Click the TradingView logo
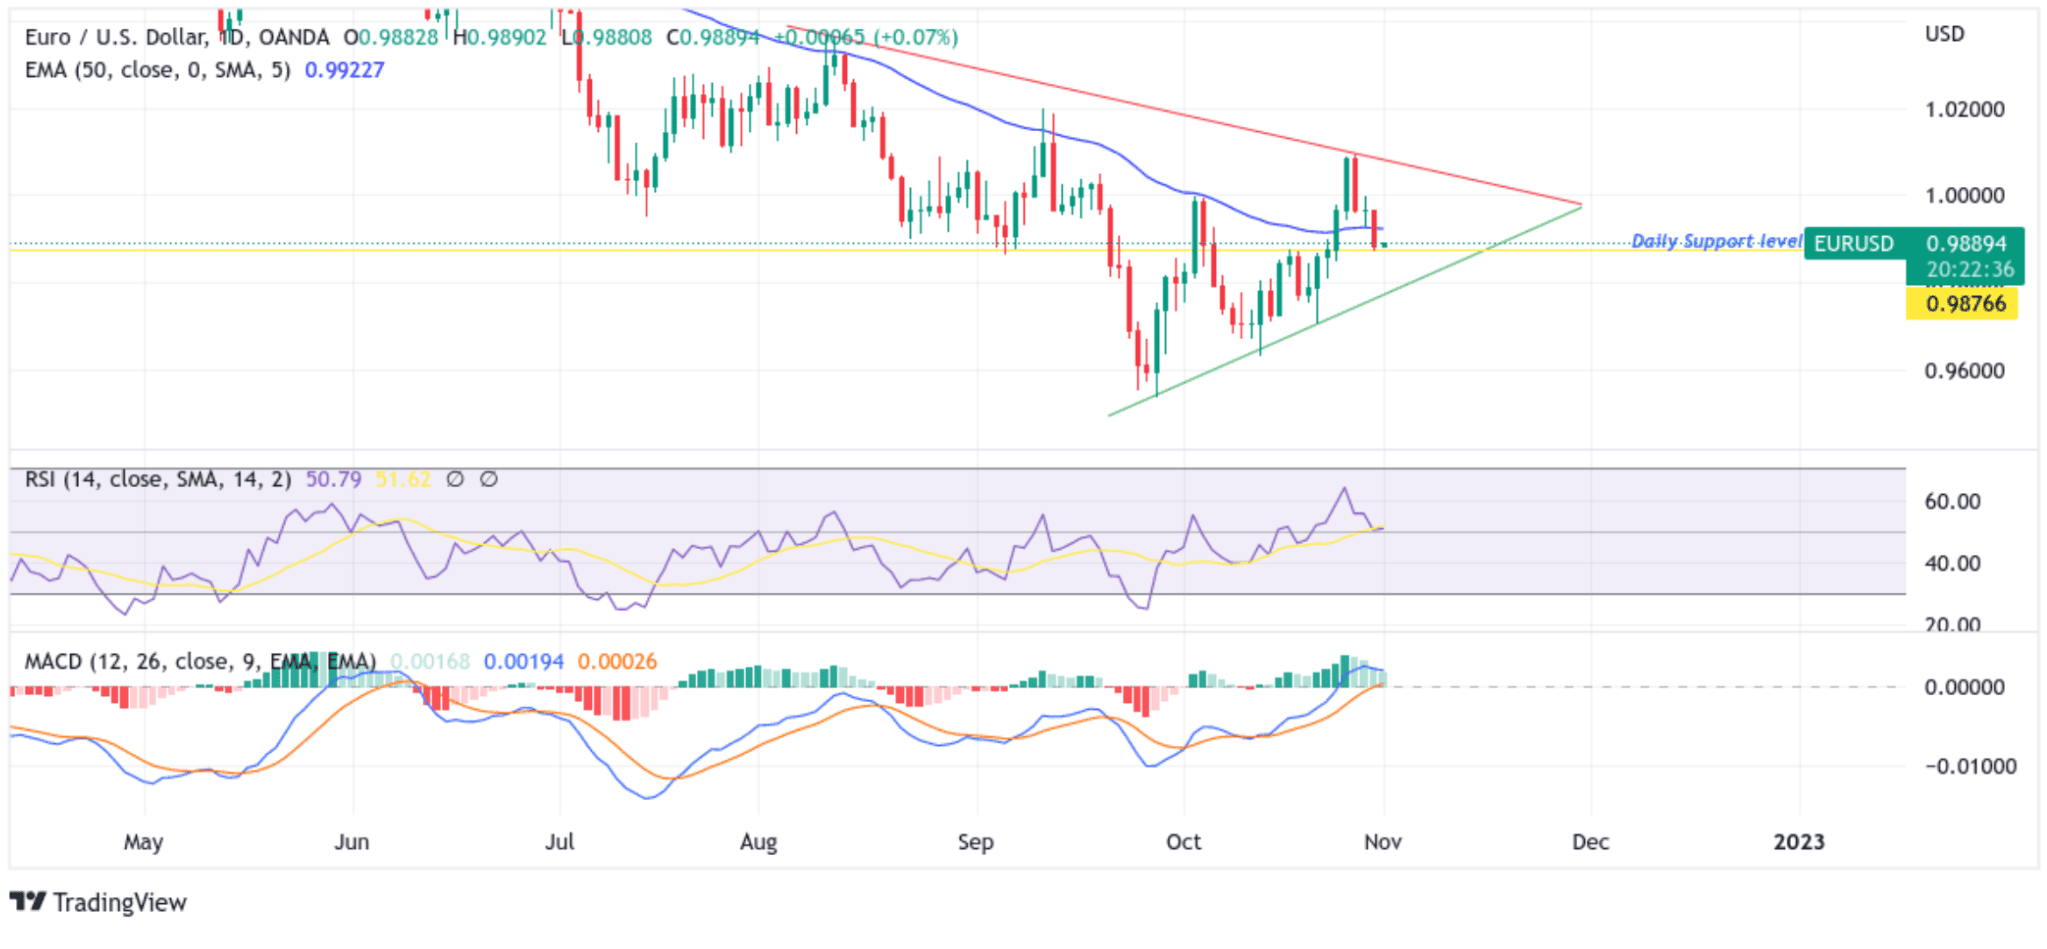The image size is (2047, 949). [99, 902]
